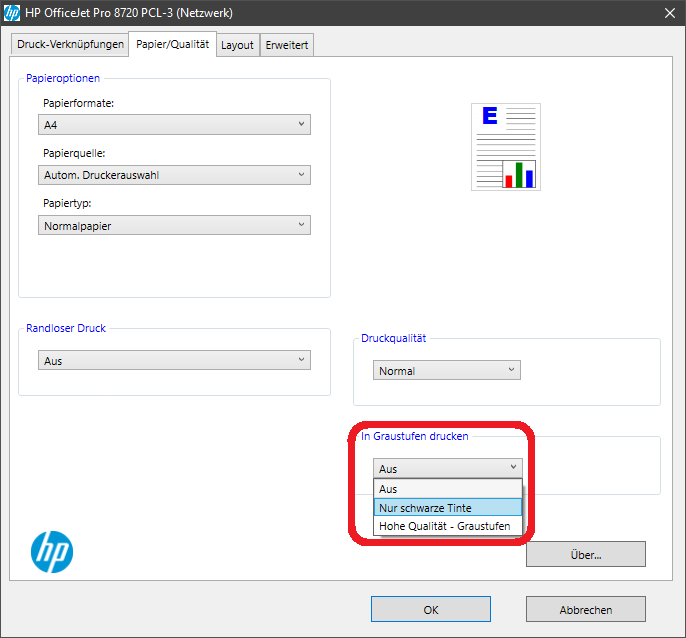Open the Erweitert tab
686x638 pixels.
pyautogui.click(x=287, y=45)
